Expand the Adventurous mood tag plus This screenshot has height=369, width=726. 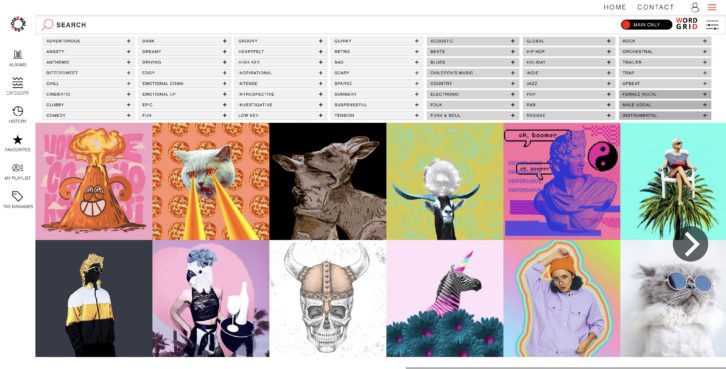point(129,41)
